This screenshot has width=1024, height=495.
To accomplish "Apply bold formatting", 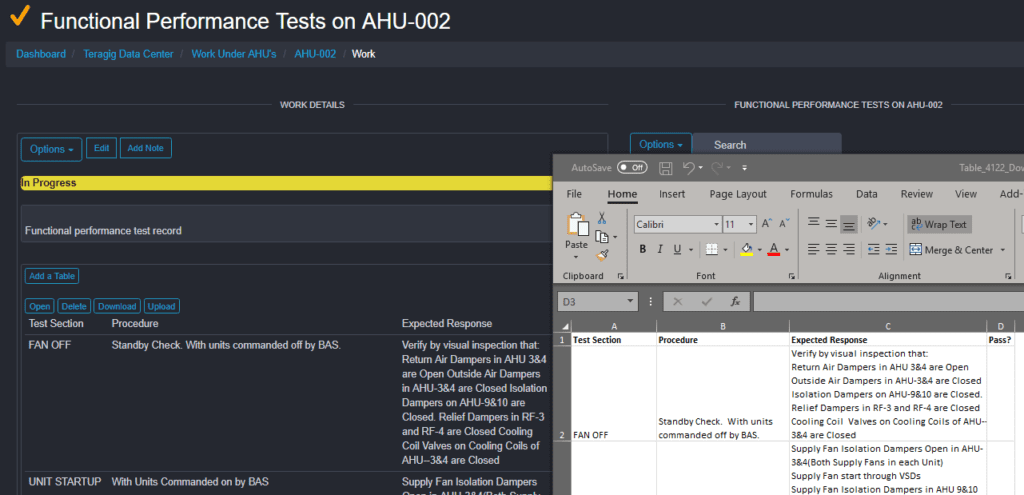I will [x=643, y=249].
